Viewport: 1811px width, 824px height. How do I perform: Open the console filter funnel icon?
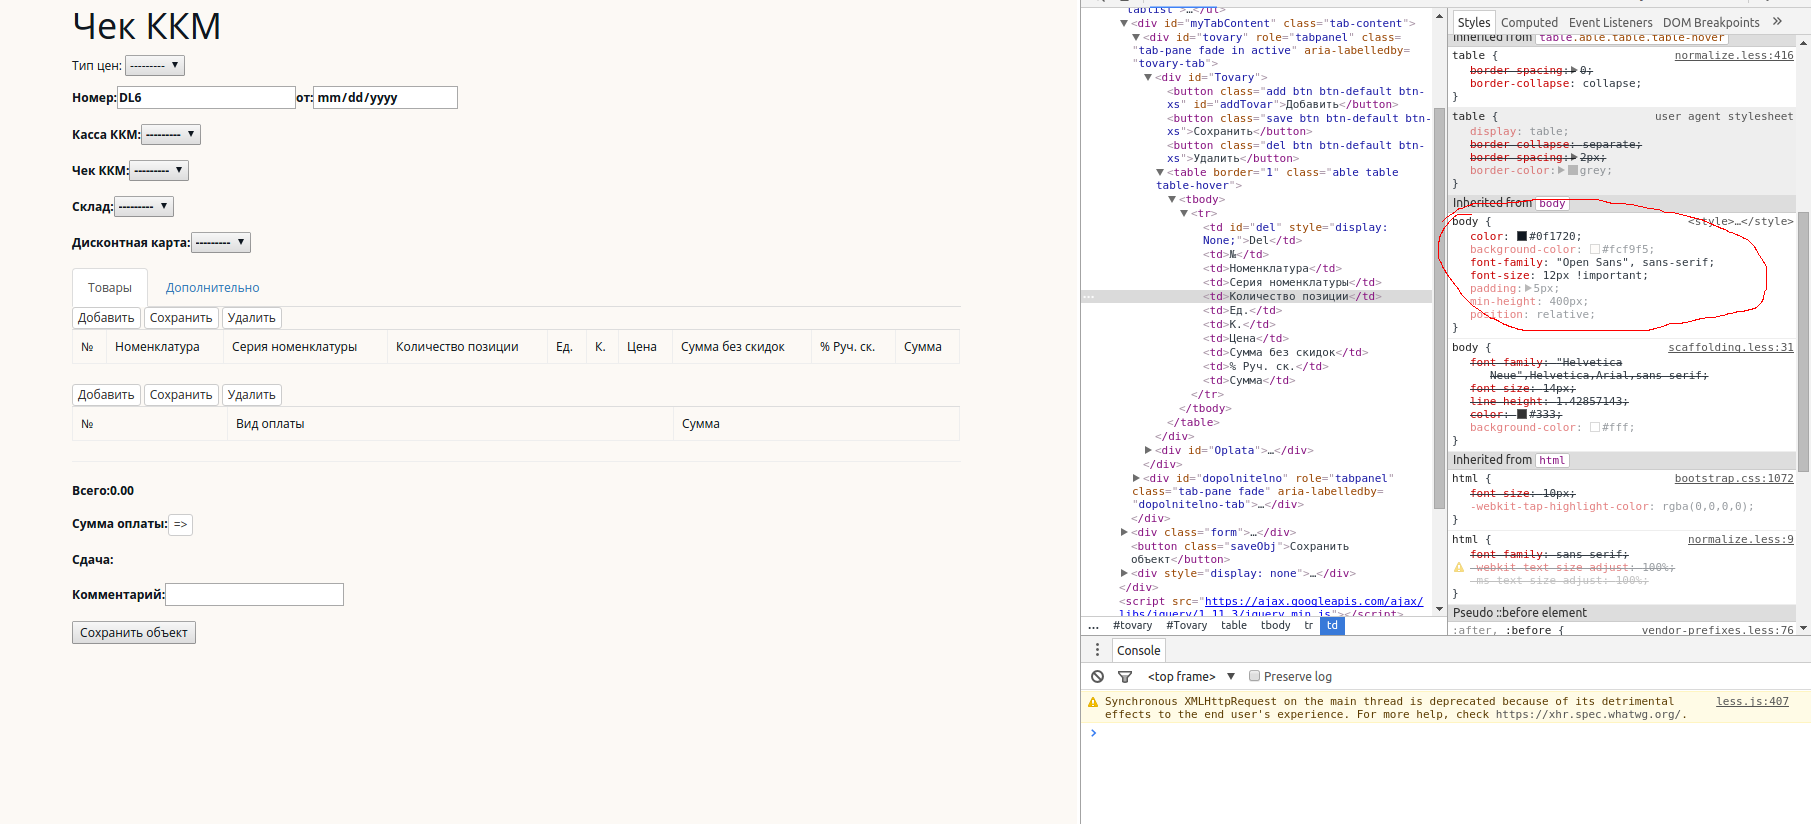point(1125,677)
